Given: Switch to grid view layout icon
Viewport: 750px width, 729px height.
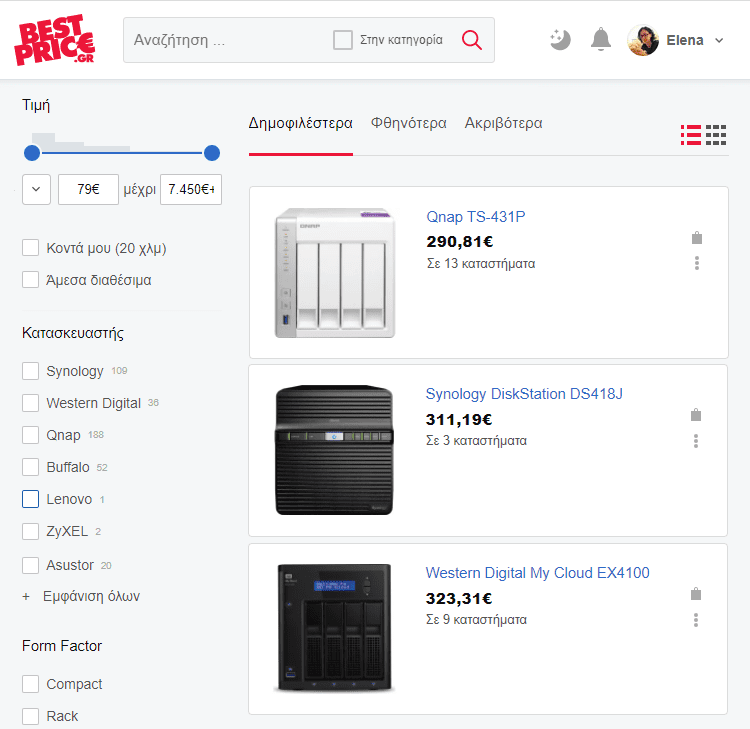Looking at the screenshot, I should pyautogui.click(x=716, y=135).
